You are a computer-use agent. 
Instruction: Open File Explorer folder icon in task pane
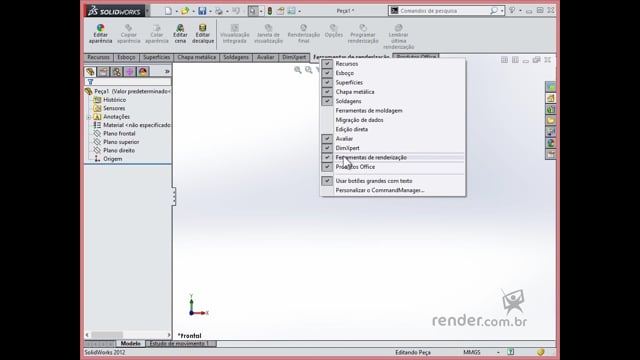[551, 120]
